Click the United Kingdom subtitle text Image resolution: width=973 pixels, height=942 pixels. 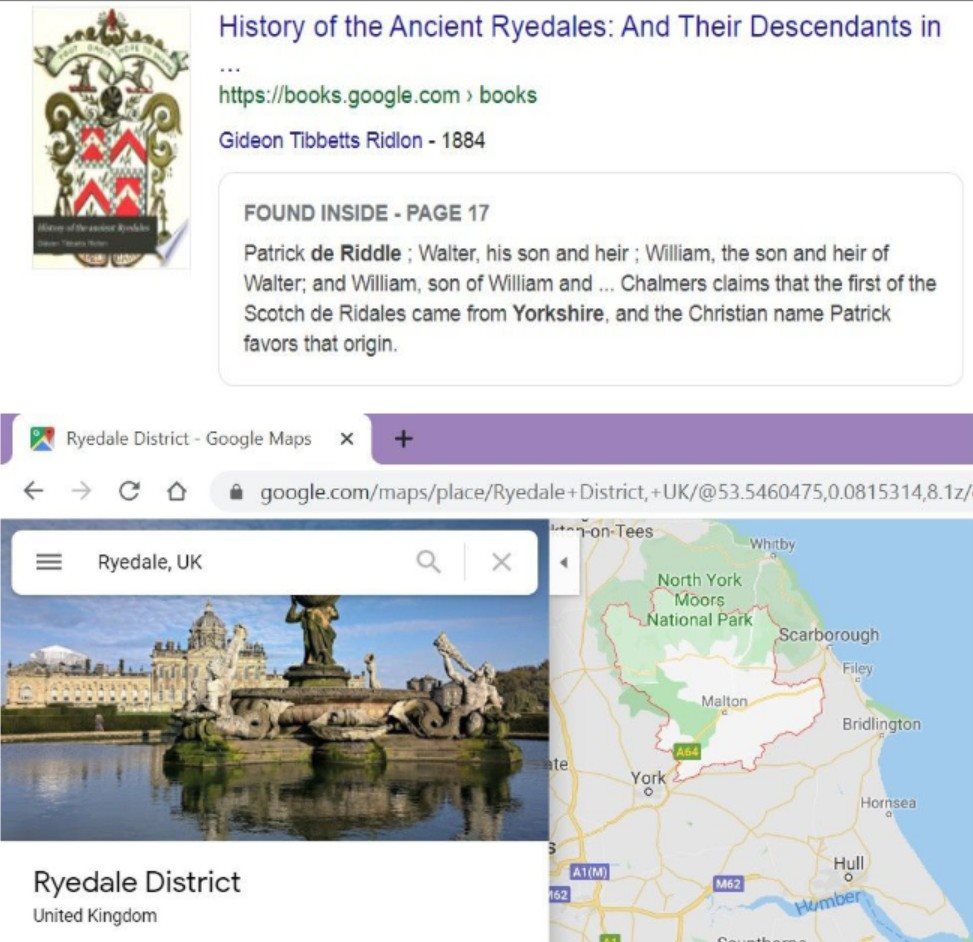(95, 915)
